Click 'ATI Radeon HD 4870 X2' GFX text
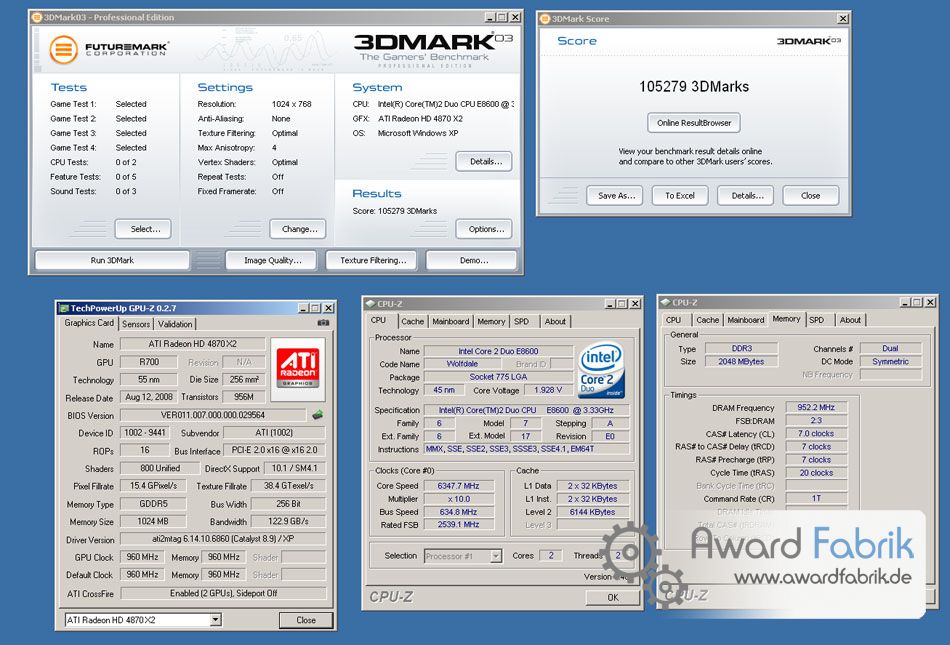This screenshot has width=950, height=645. (420, 119)
